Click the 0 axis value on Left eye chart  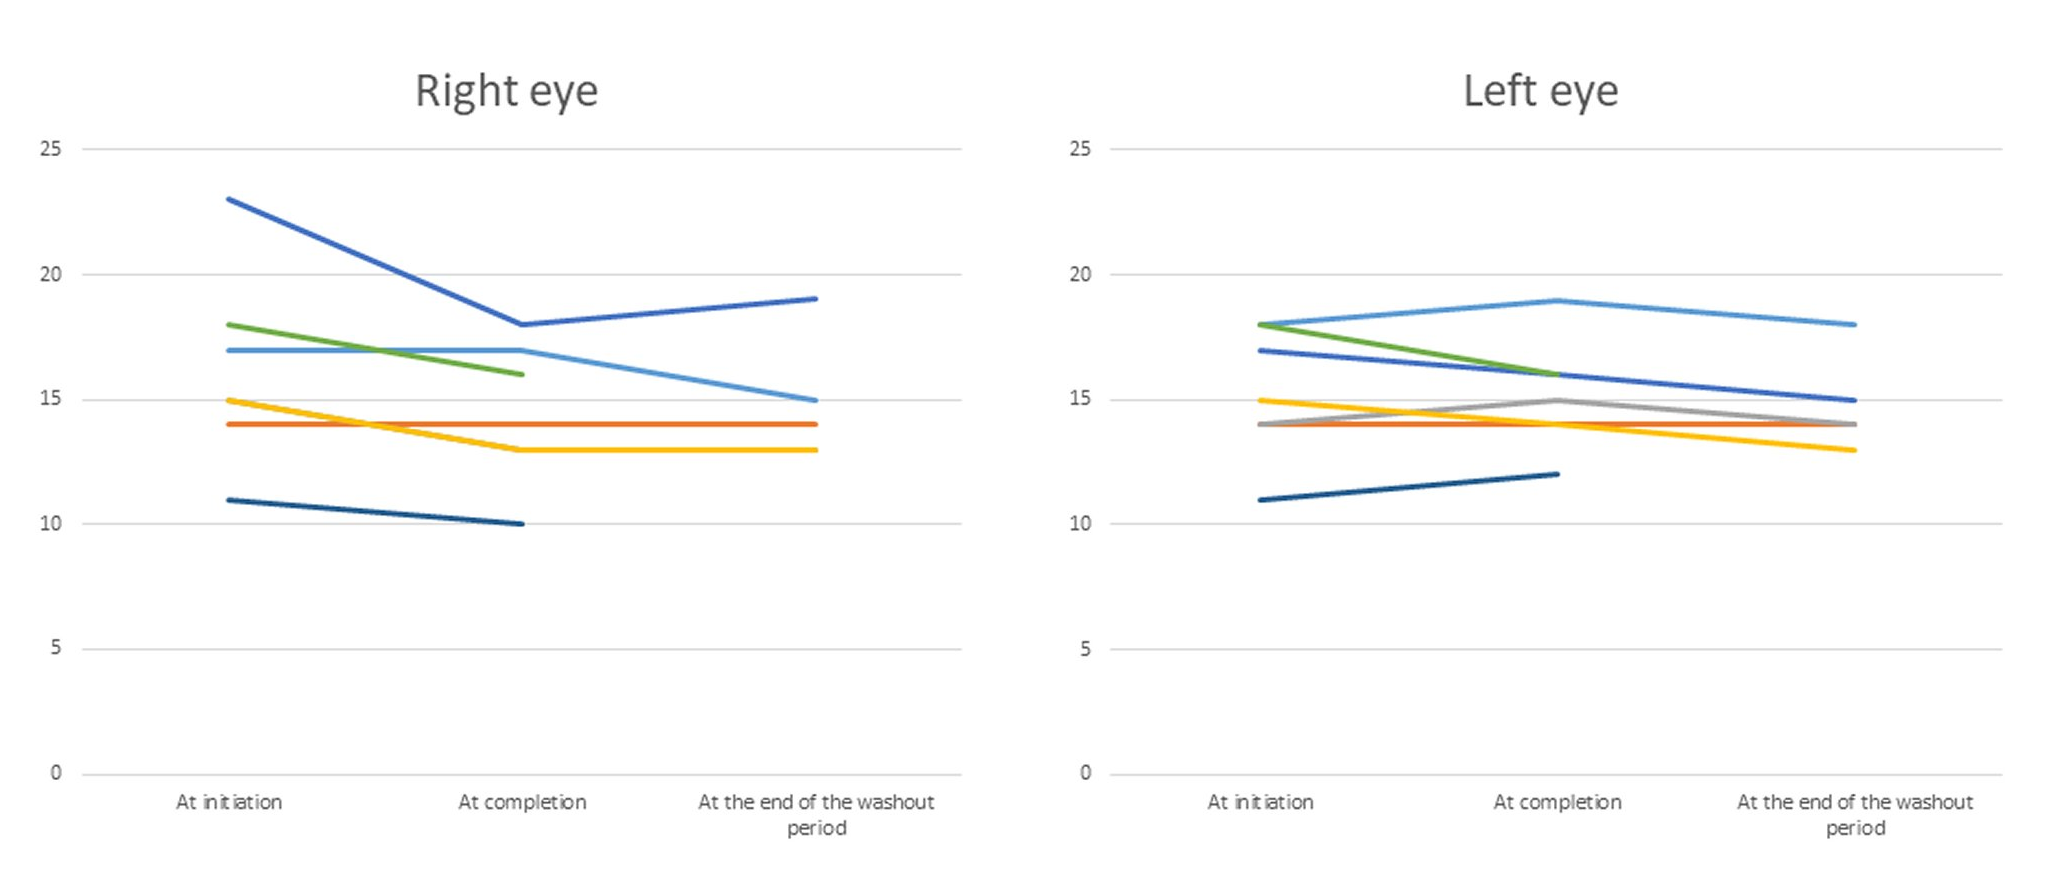pyautogui.click(x=1085, y=773)
